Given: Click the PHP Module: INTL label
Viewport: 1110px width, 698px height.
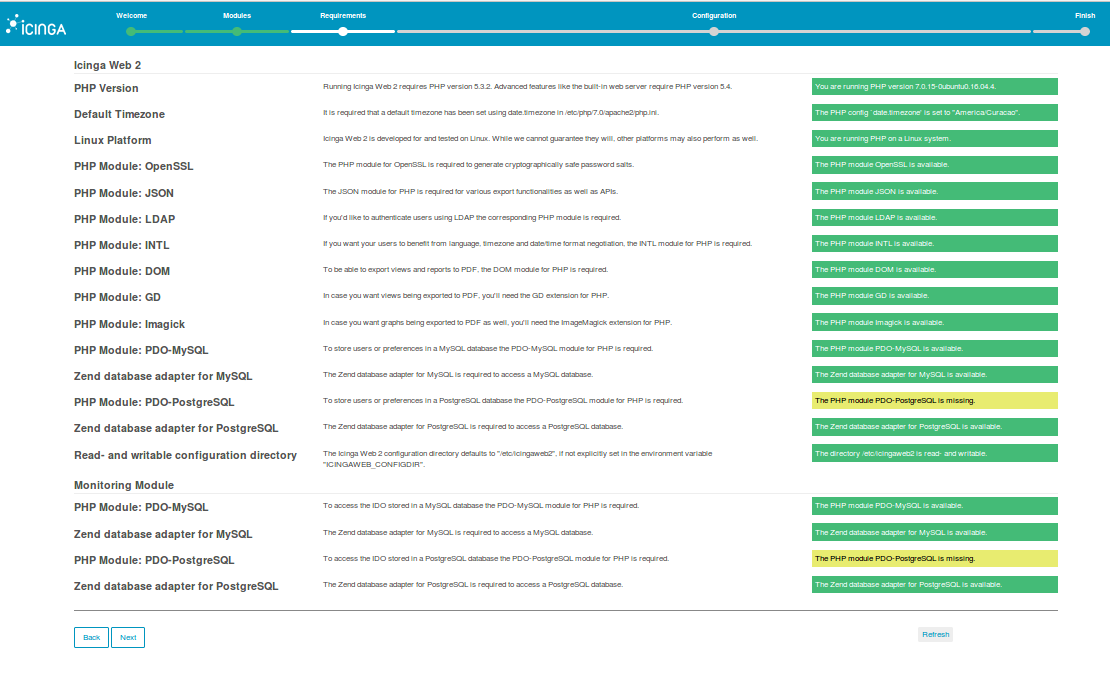Looking at the screenshot, I should click(x=122, y=245).
